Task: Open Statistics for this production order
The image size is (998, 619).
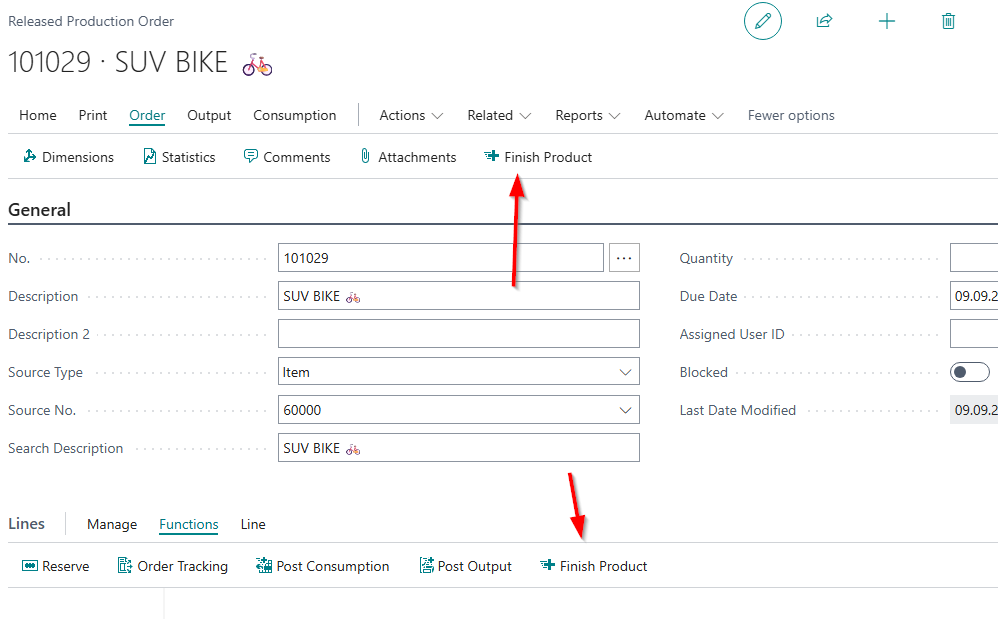Action: point(179,157)
